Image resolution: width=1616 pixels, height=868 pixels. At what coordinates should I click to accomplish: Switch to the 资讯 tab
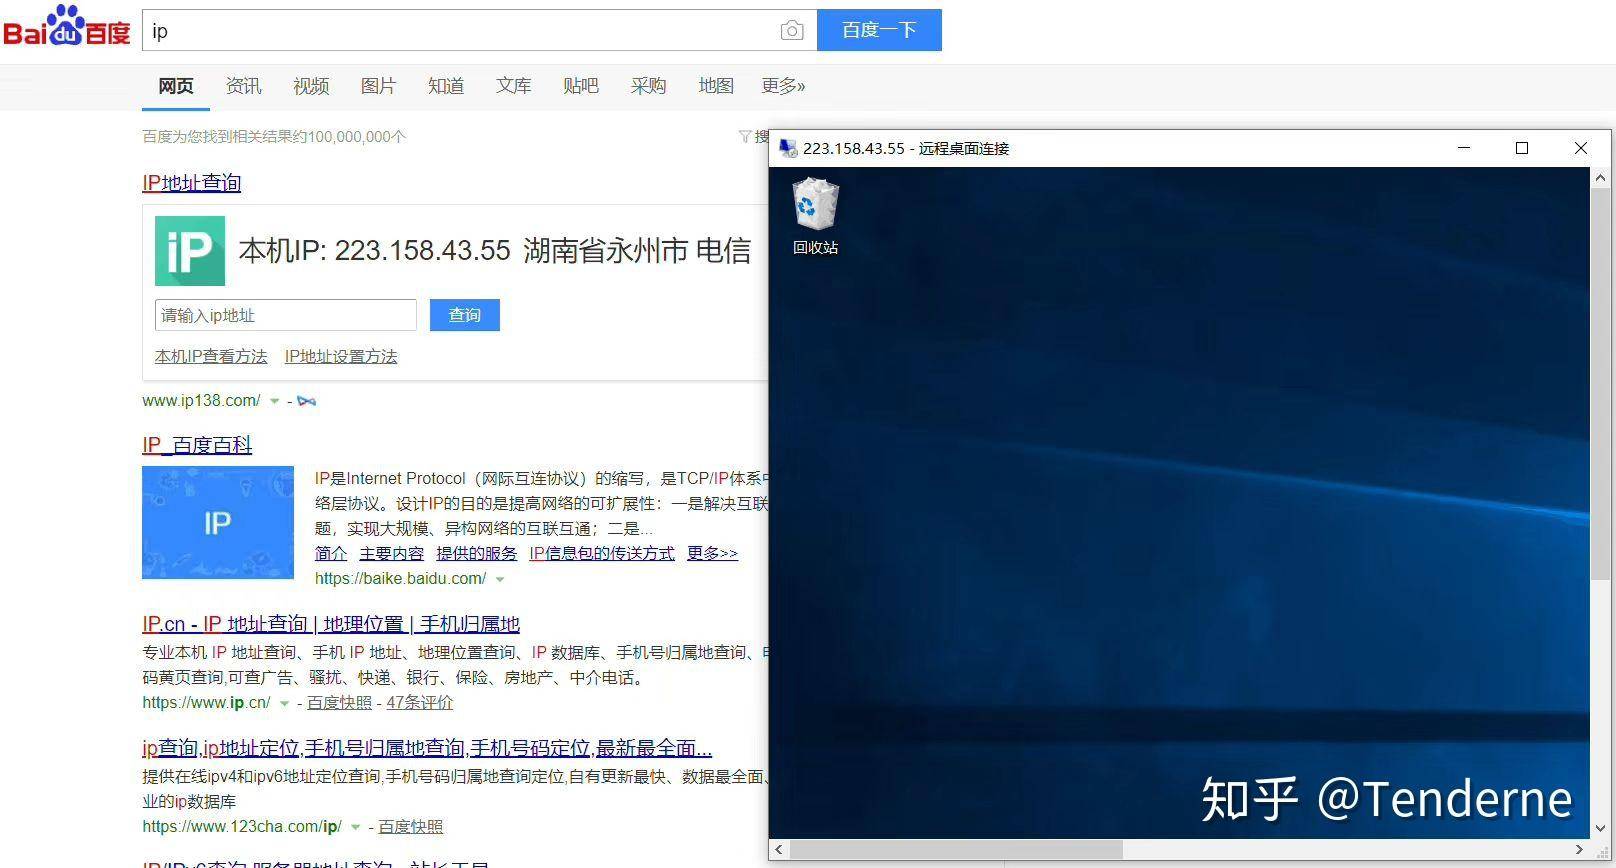point(243,86)
